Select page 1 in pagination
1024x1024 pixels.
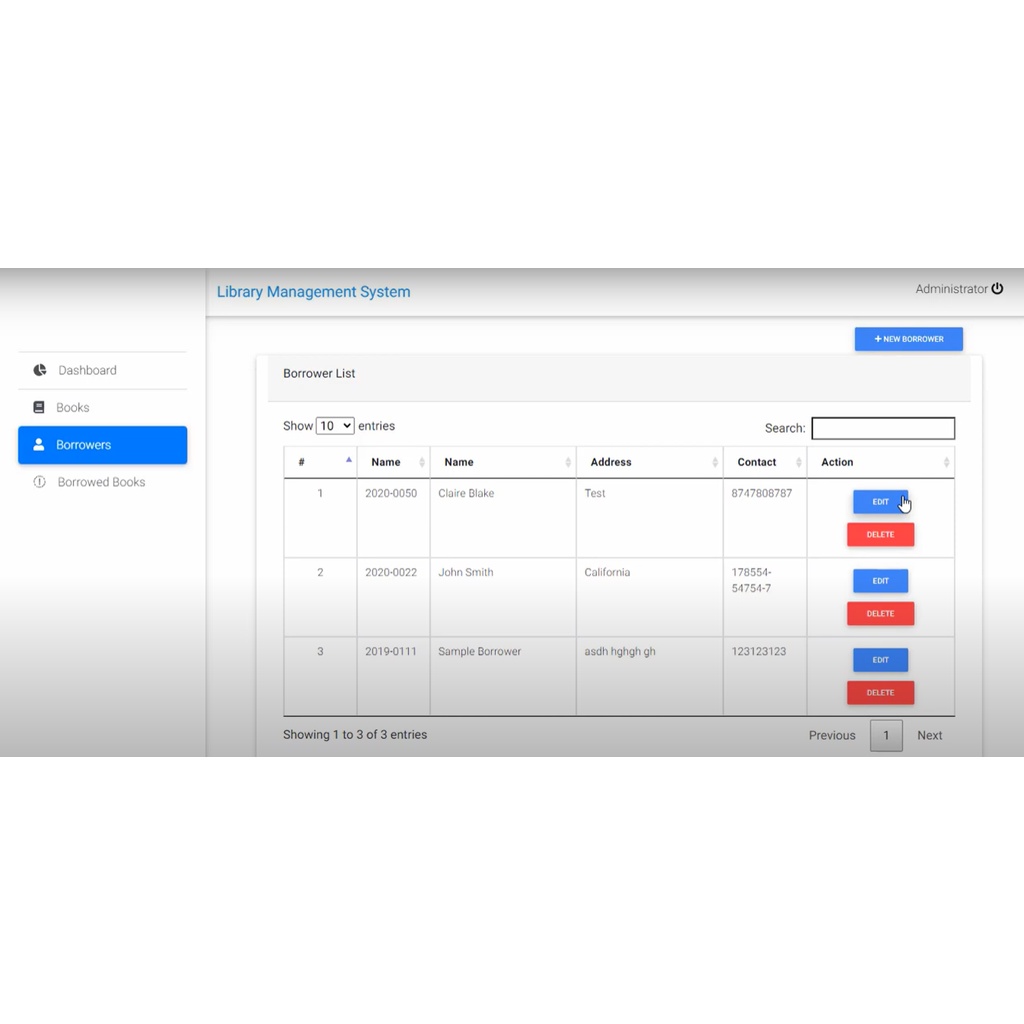tap(886, 735)
